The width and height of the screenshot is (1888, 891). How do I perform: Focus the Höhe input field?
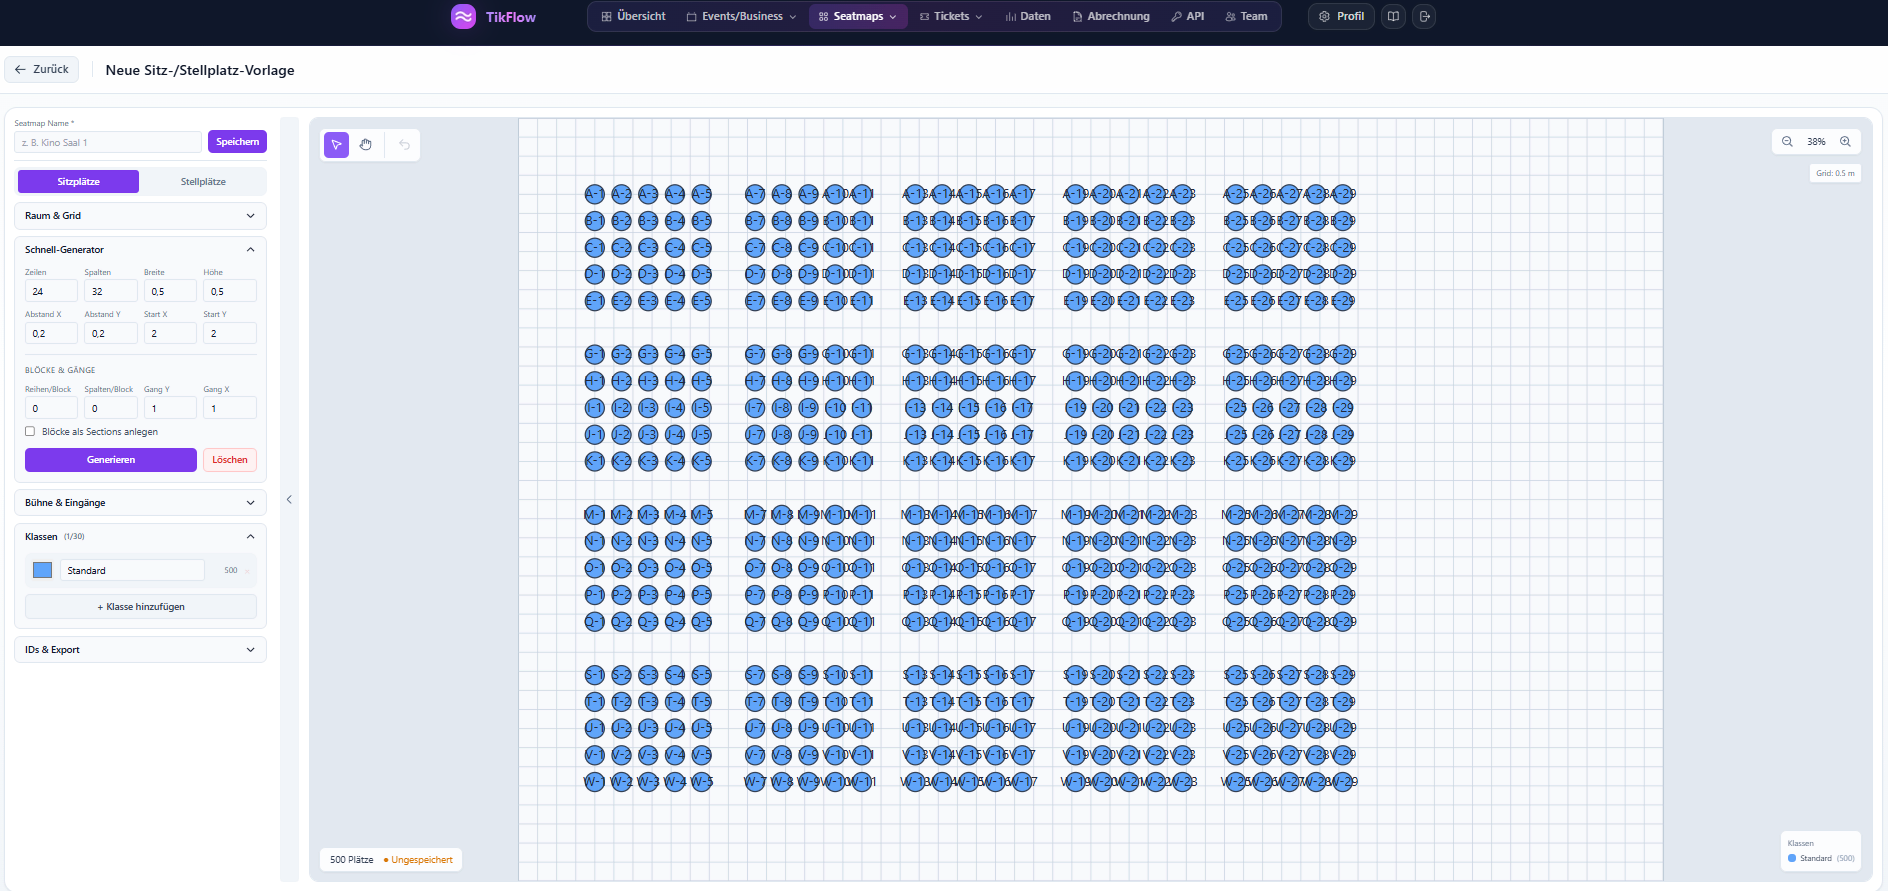(230, 291)
